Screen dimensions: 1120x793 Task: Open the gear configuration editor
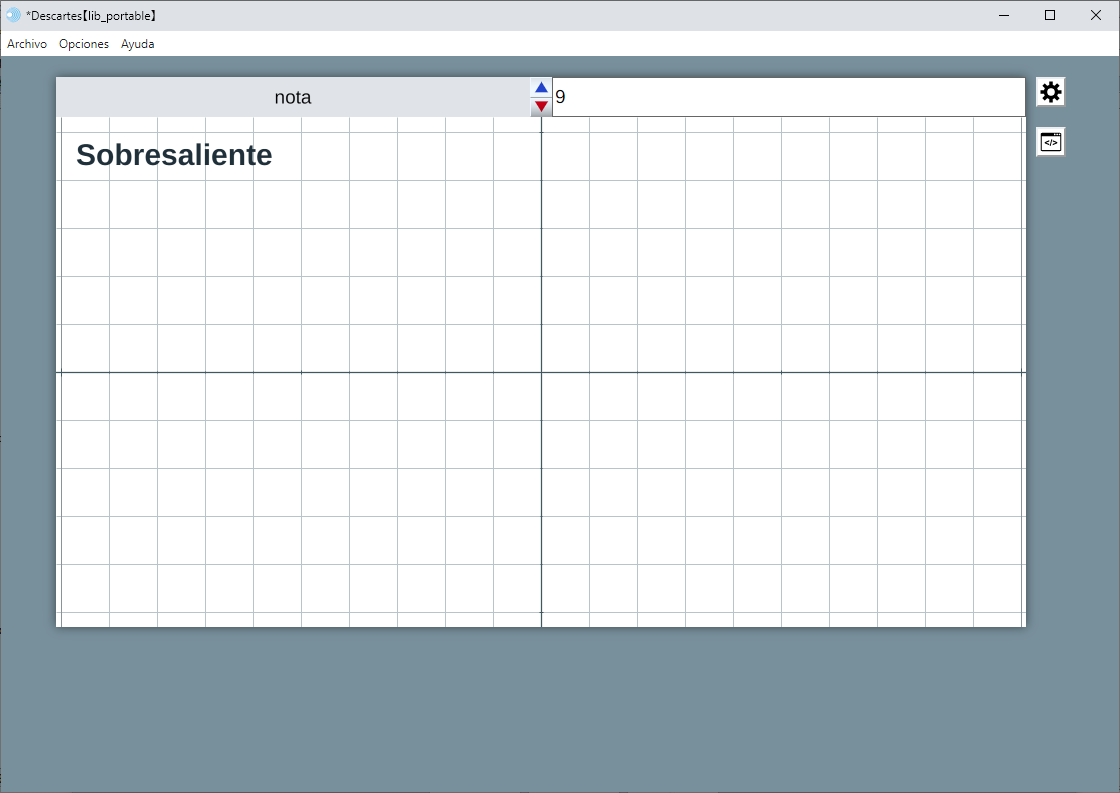click(1050, 92)
